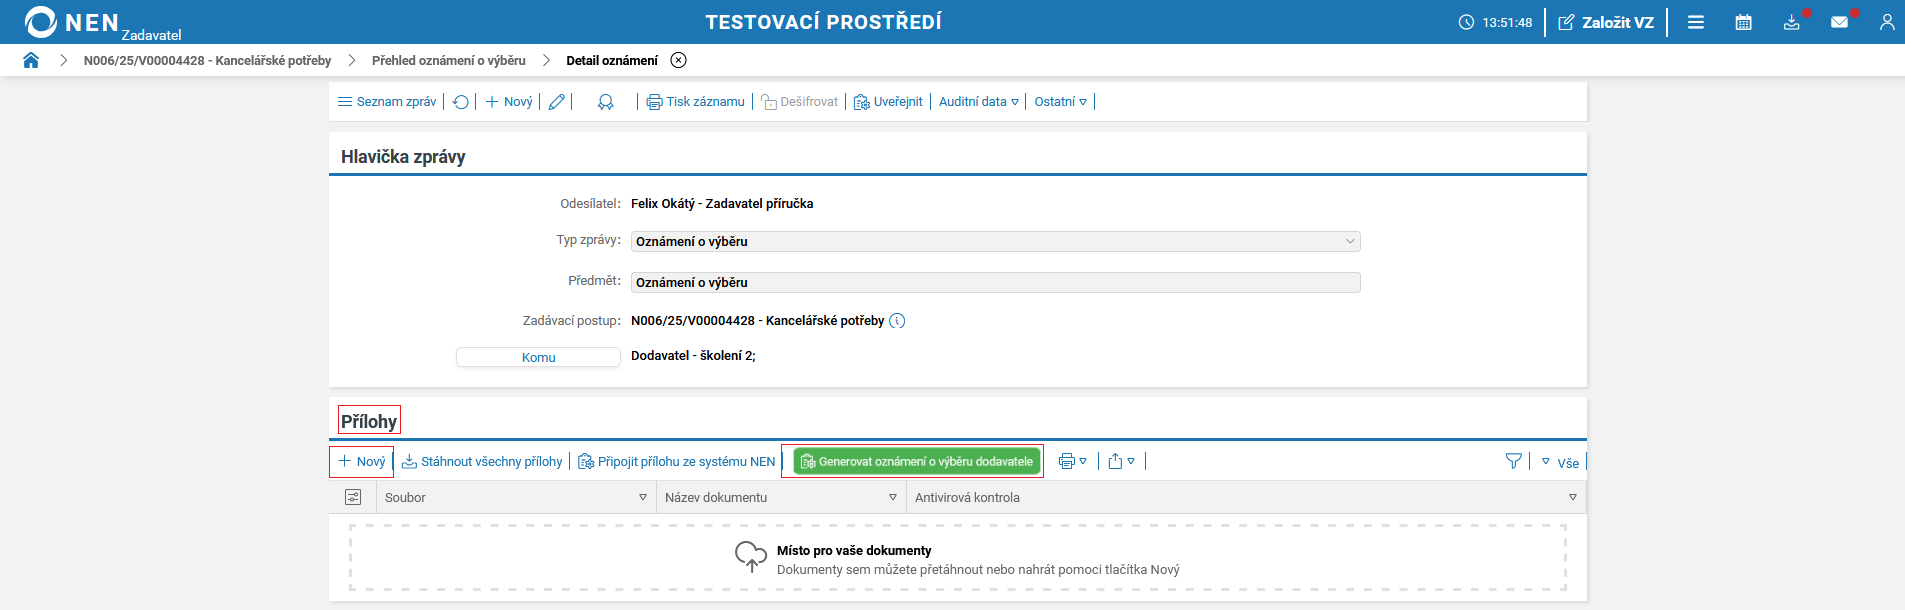Open the hamburger menu in the header
This screenshot has width=1905, height=610.
tap(1696, 22)
